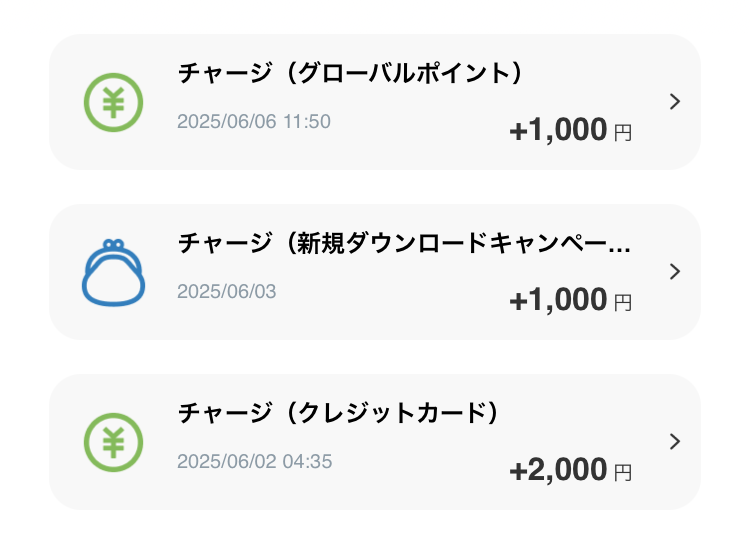Click the 円 label on the 06/06 entry
Screen dimensions: 750x540
[623, 132]
